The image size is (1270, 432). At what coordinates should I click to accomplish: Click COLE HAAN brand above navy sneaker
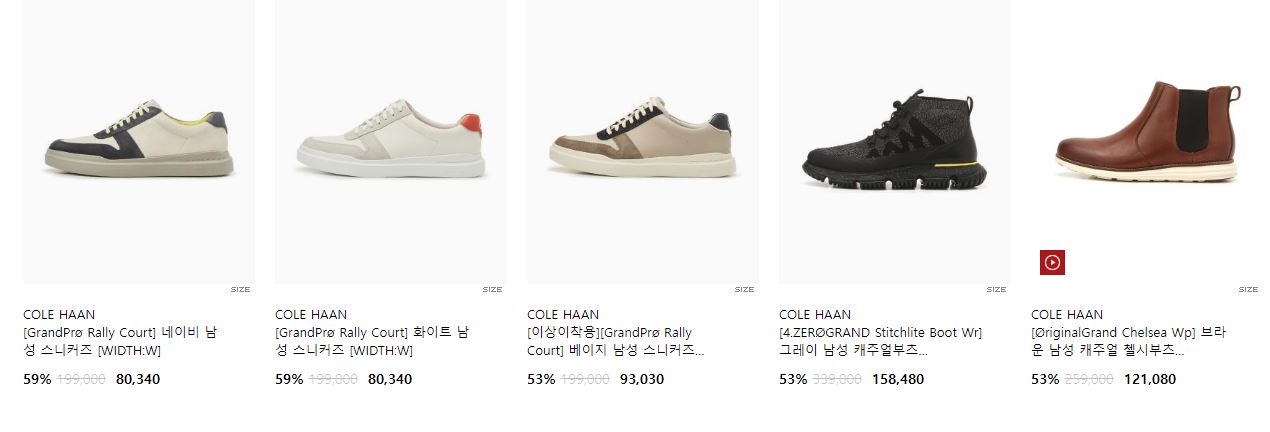[x=59, y=314]
